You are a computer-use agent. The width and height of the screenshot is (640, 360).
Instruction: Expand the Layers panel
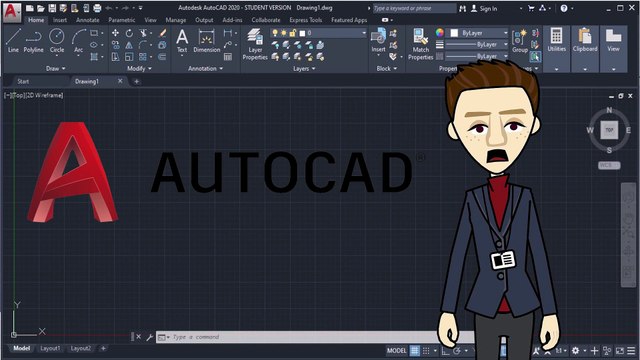tap(304, 69)
